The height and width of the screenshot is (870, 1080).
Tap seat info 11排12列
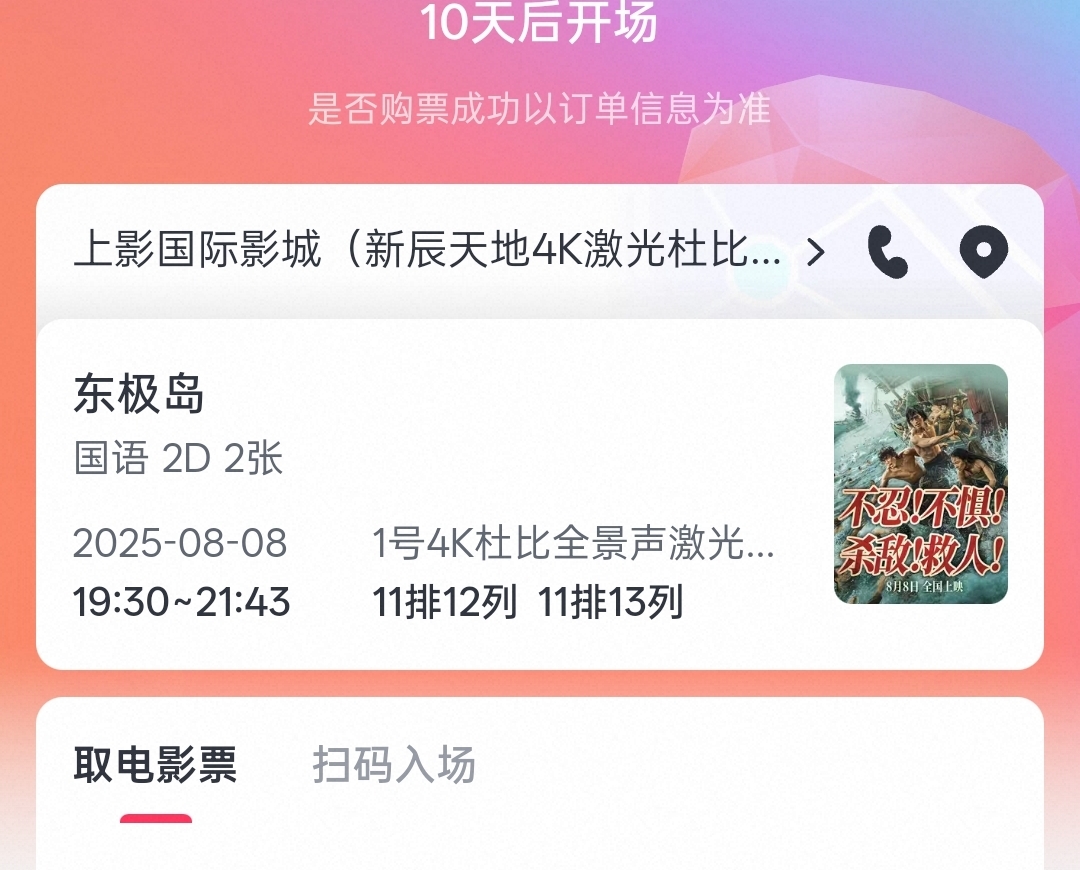click(445, 602)
